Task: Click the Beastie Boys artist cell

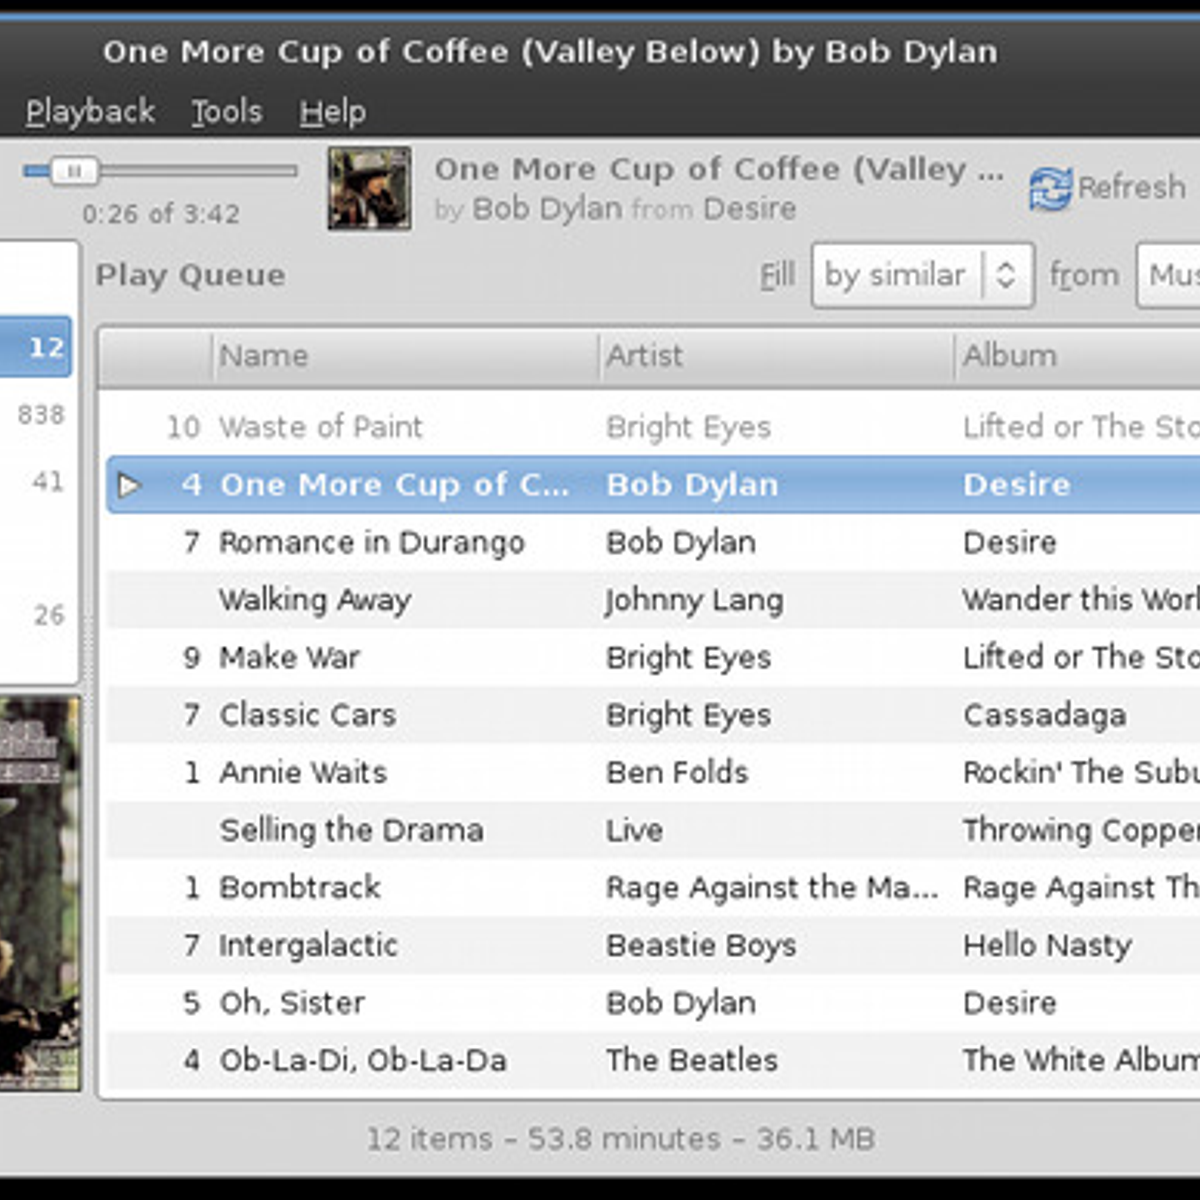Action: tap(701, 946)
